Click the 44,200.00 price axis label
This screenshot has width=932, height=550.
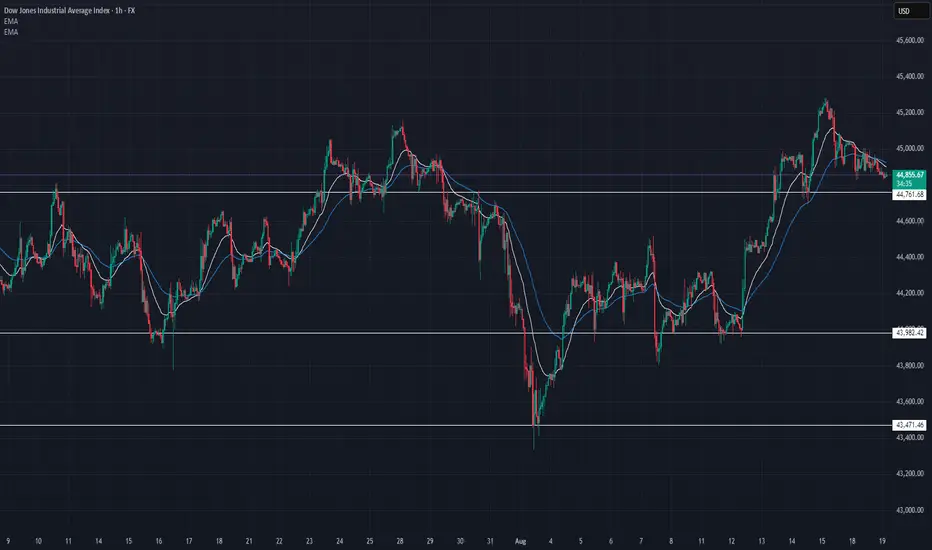(908, 293)
